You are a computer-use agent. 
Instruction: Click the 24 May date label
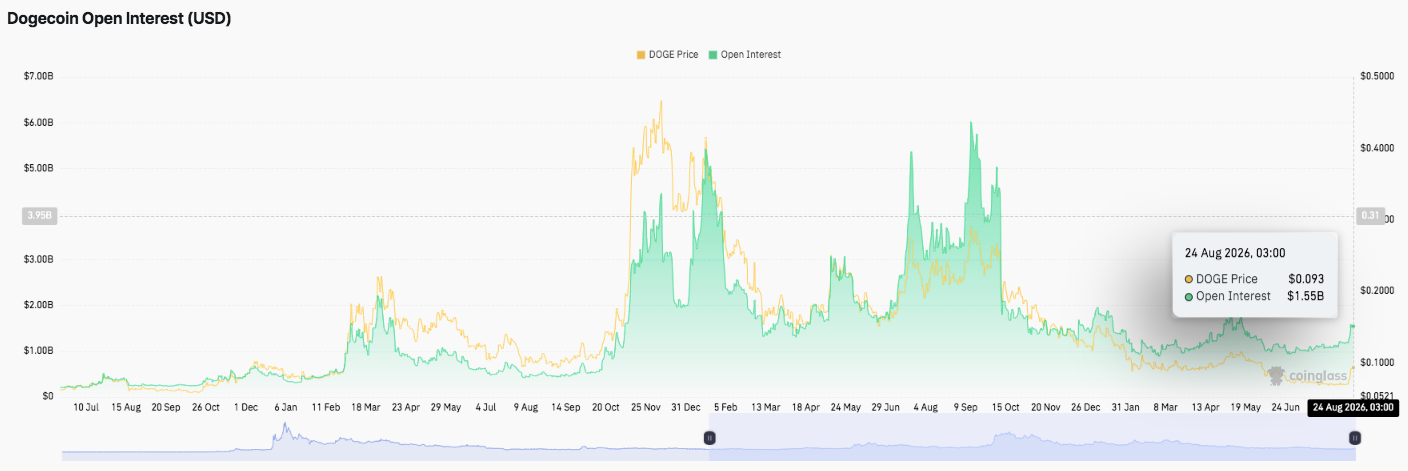[846, 408]
